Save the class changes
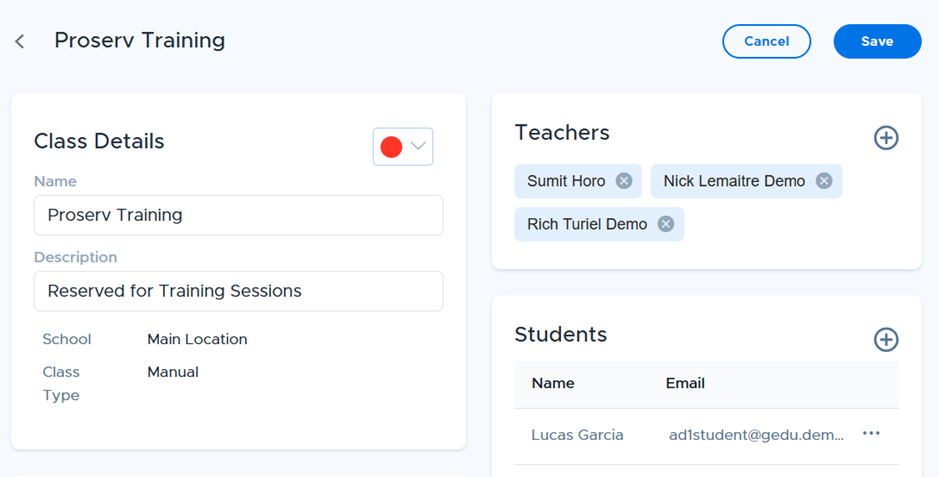This screenshot has height=477, width=939. (x=877, y=41)
